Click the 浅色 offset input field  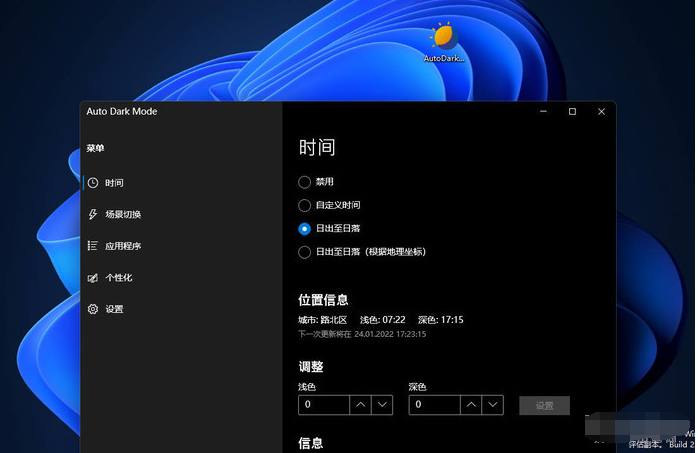click(x=323, y=405)
